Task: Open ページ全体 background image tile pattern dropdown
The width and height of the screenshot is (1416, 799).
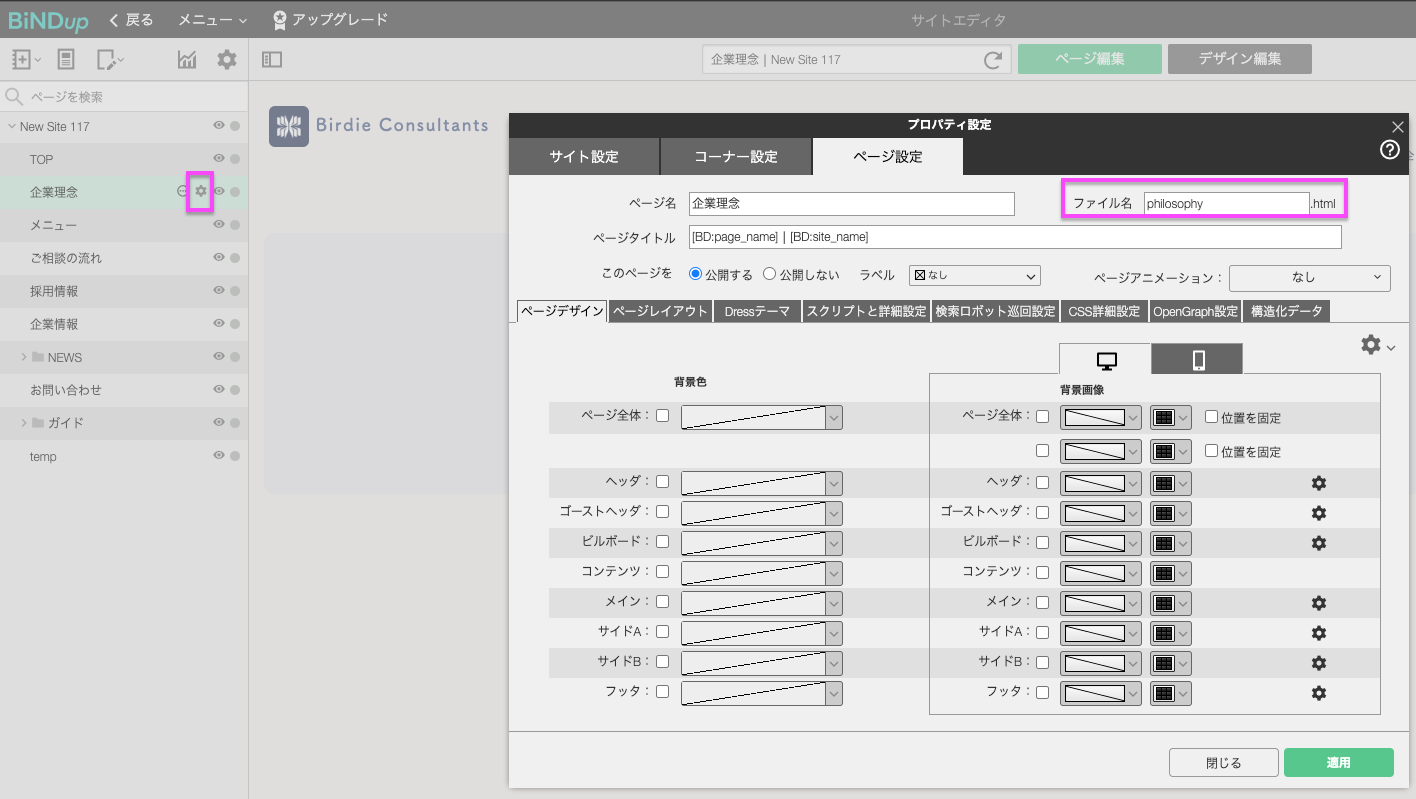Action: tap(1171, 418)
